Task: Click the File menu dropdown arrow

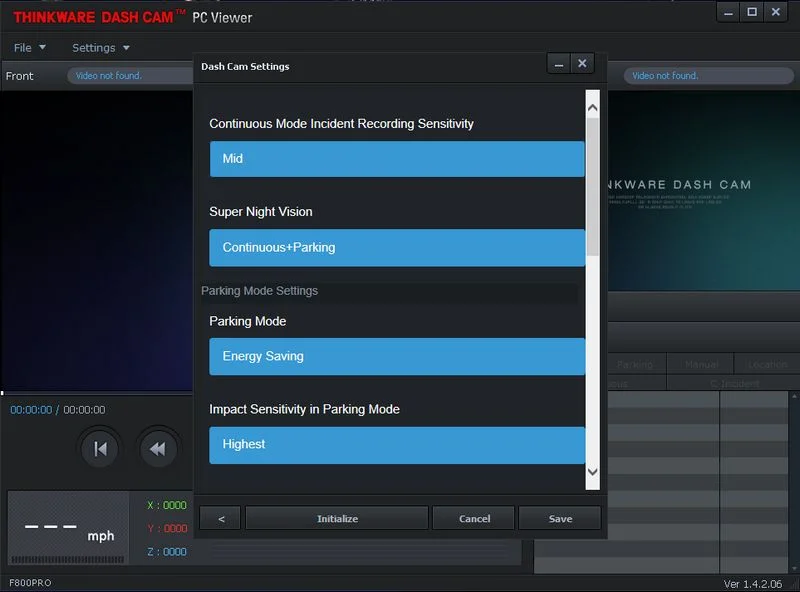Action: [42, 47]
